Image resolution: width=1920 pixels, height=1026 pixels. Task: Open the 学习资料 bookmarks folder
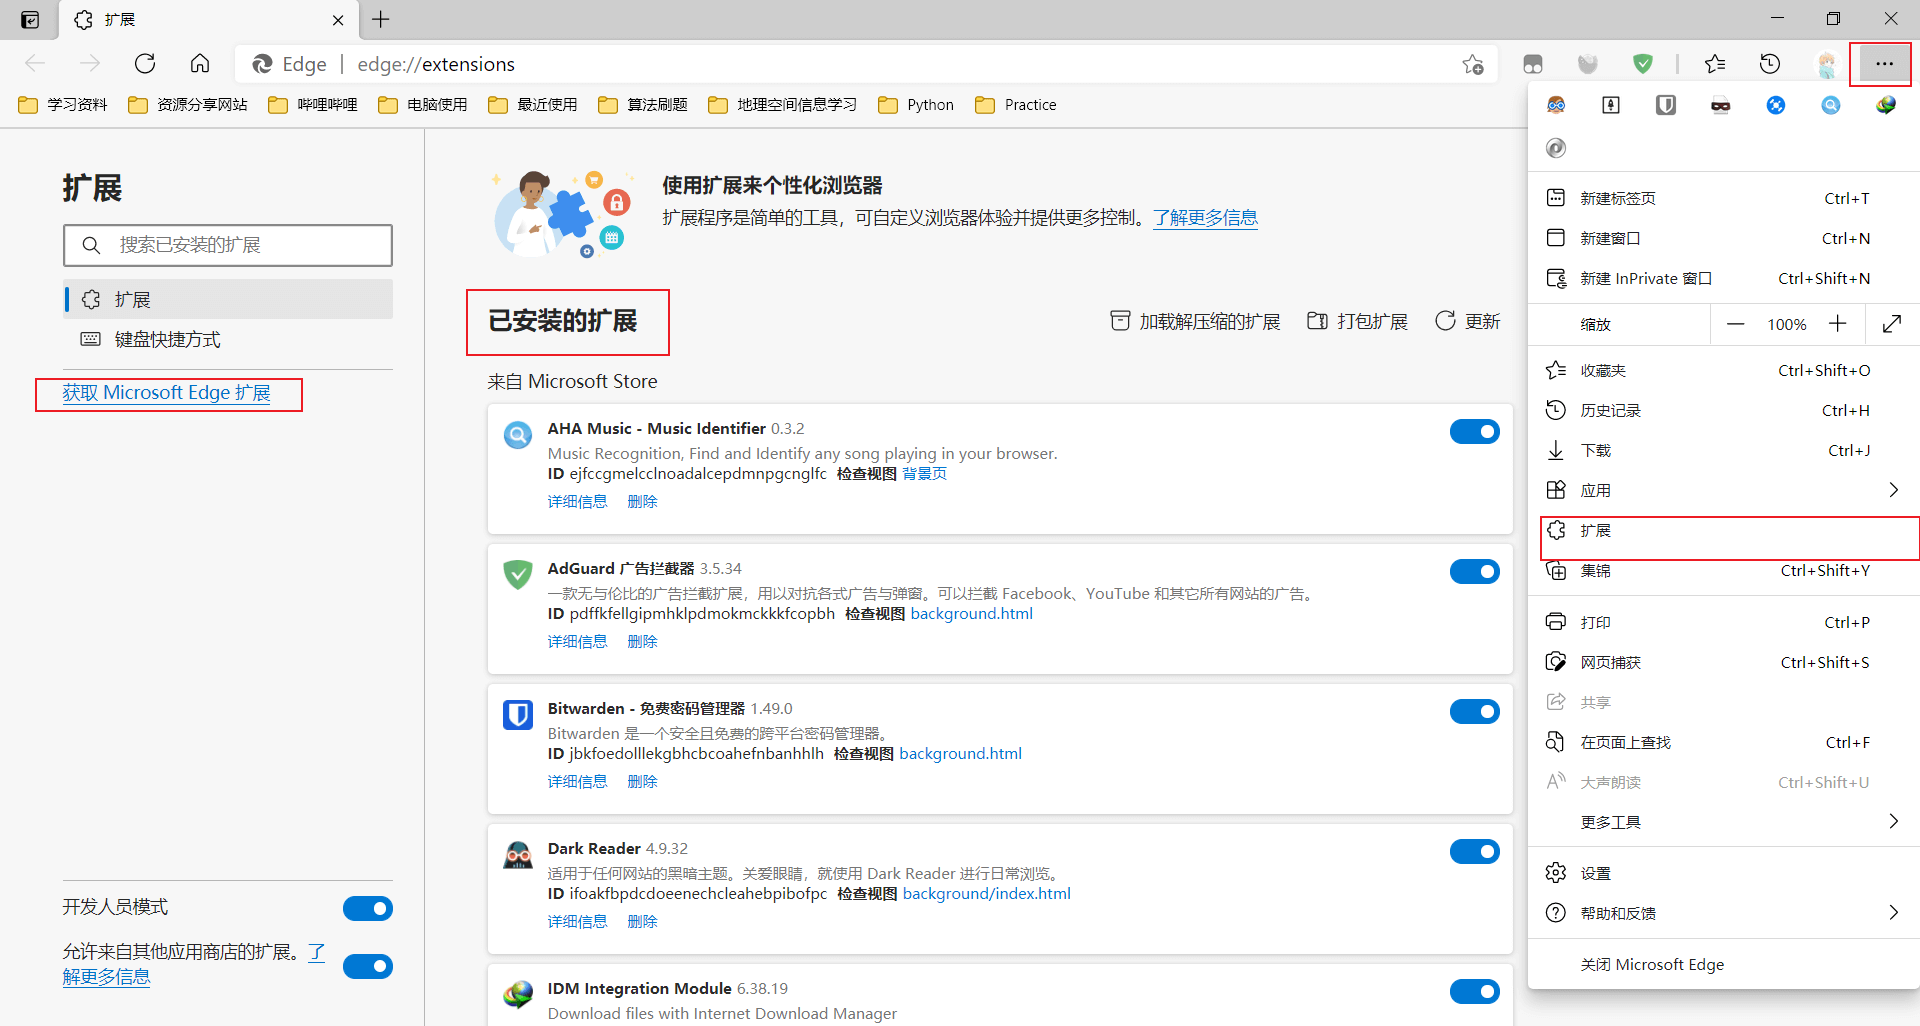[x=63, y=105]
